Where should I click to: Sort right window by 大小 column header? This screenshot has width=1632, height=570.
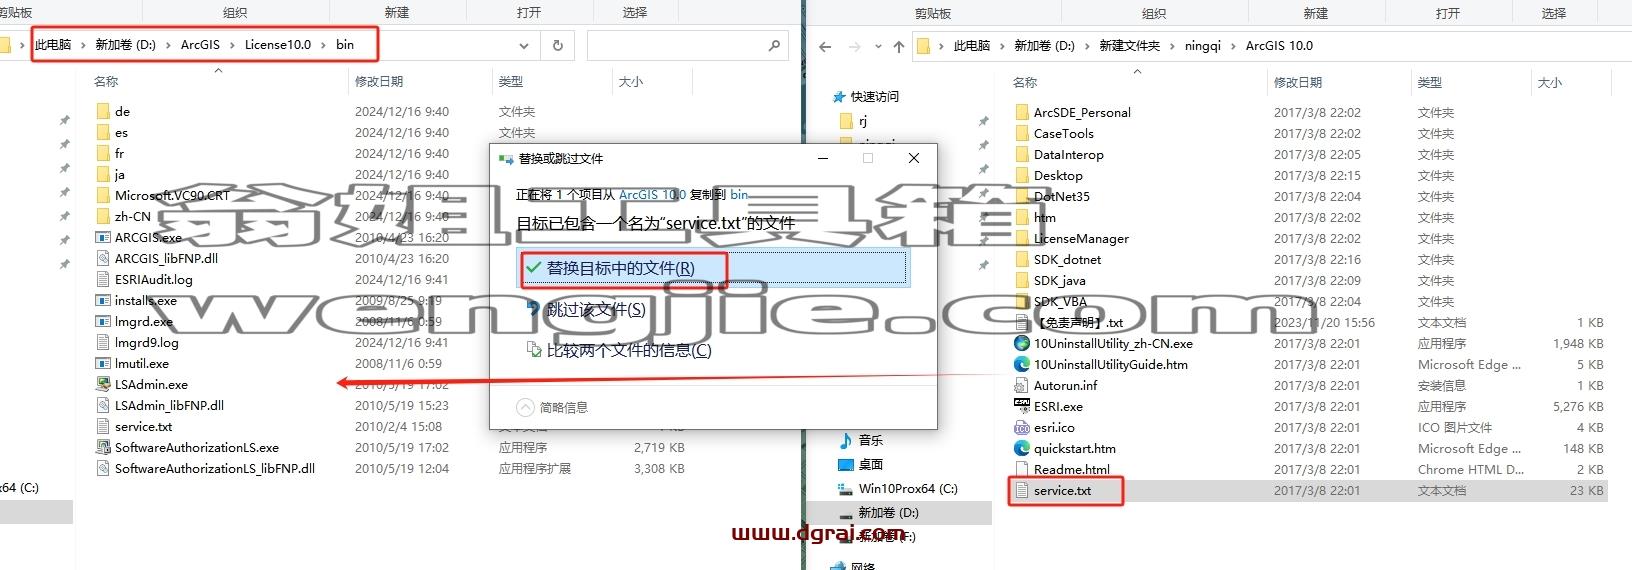pos(1549,82)
